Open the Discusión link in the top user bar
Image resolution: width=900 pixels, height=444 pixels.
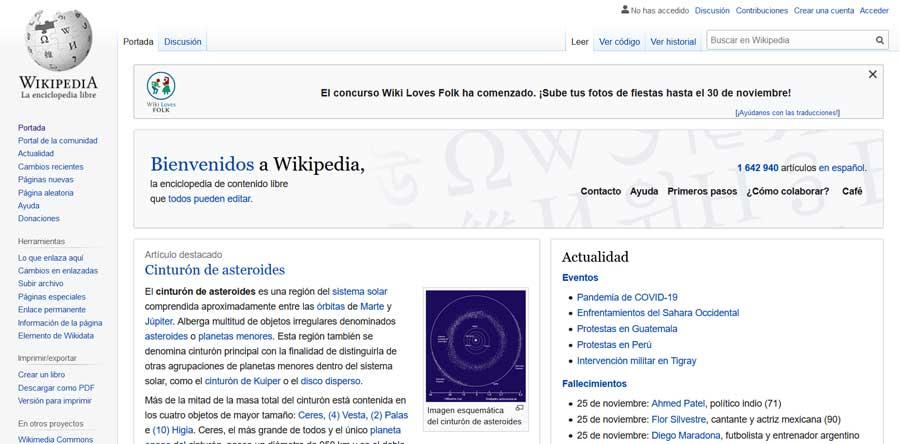click(712, 10)
